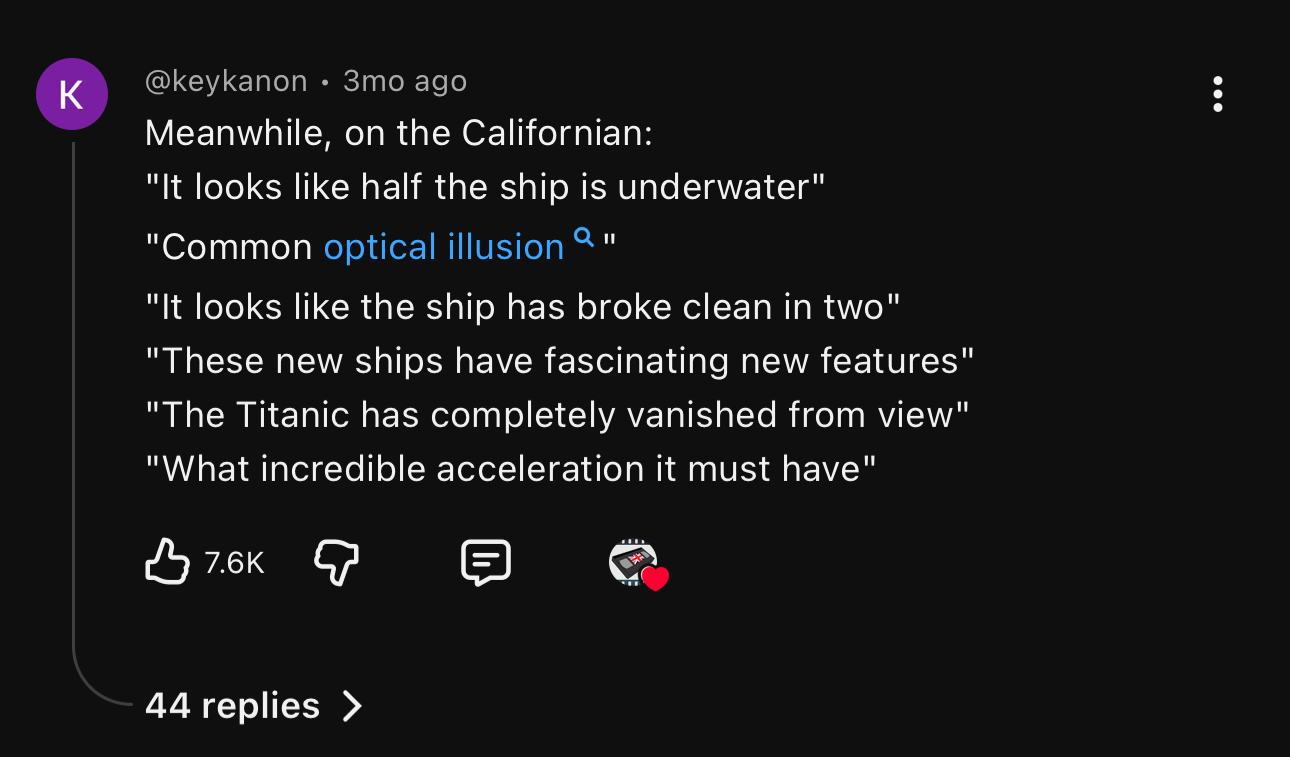The width and height of the screenshot is (1290, 757).
Task: Click the 'half the ship is underwater' line
Action: click(485, 187)
